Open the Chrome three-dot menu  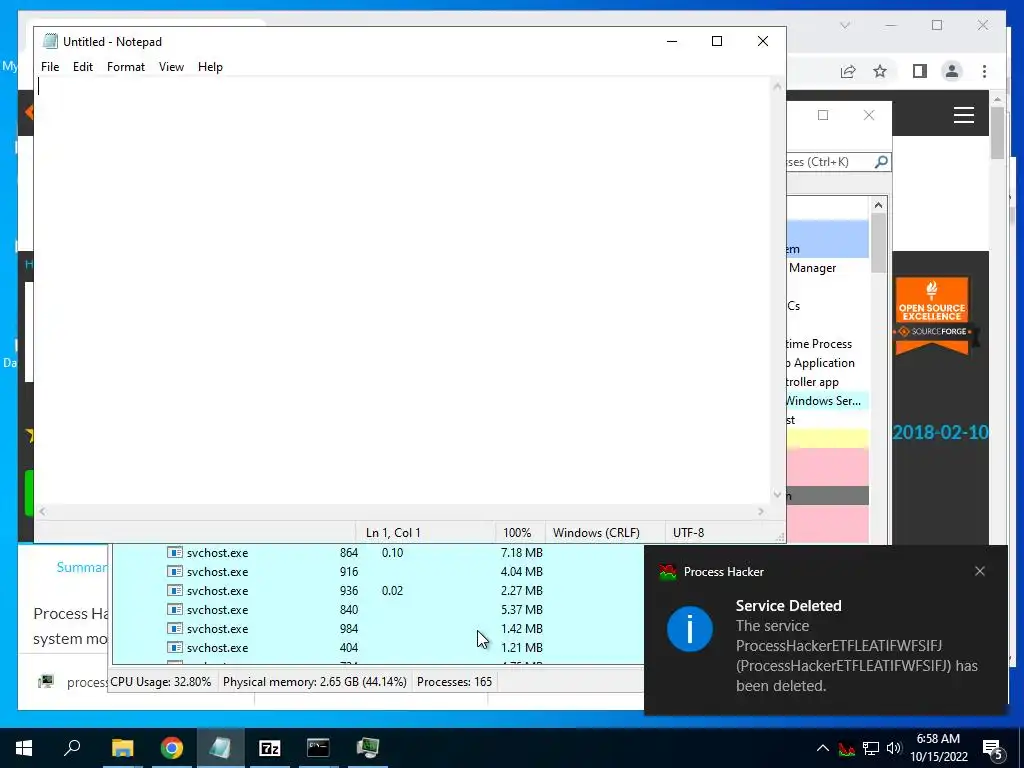click(984, 71)
